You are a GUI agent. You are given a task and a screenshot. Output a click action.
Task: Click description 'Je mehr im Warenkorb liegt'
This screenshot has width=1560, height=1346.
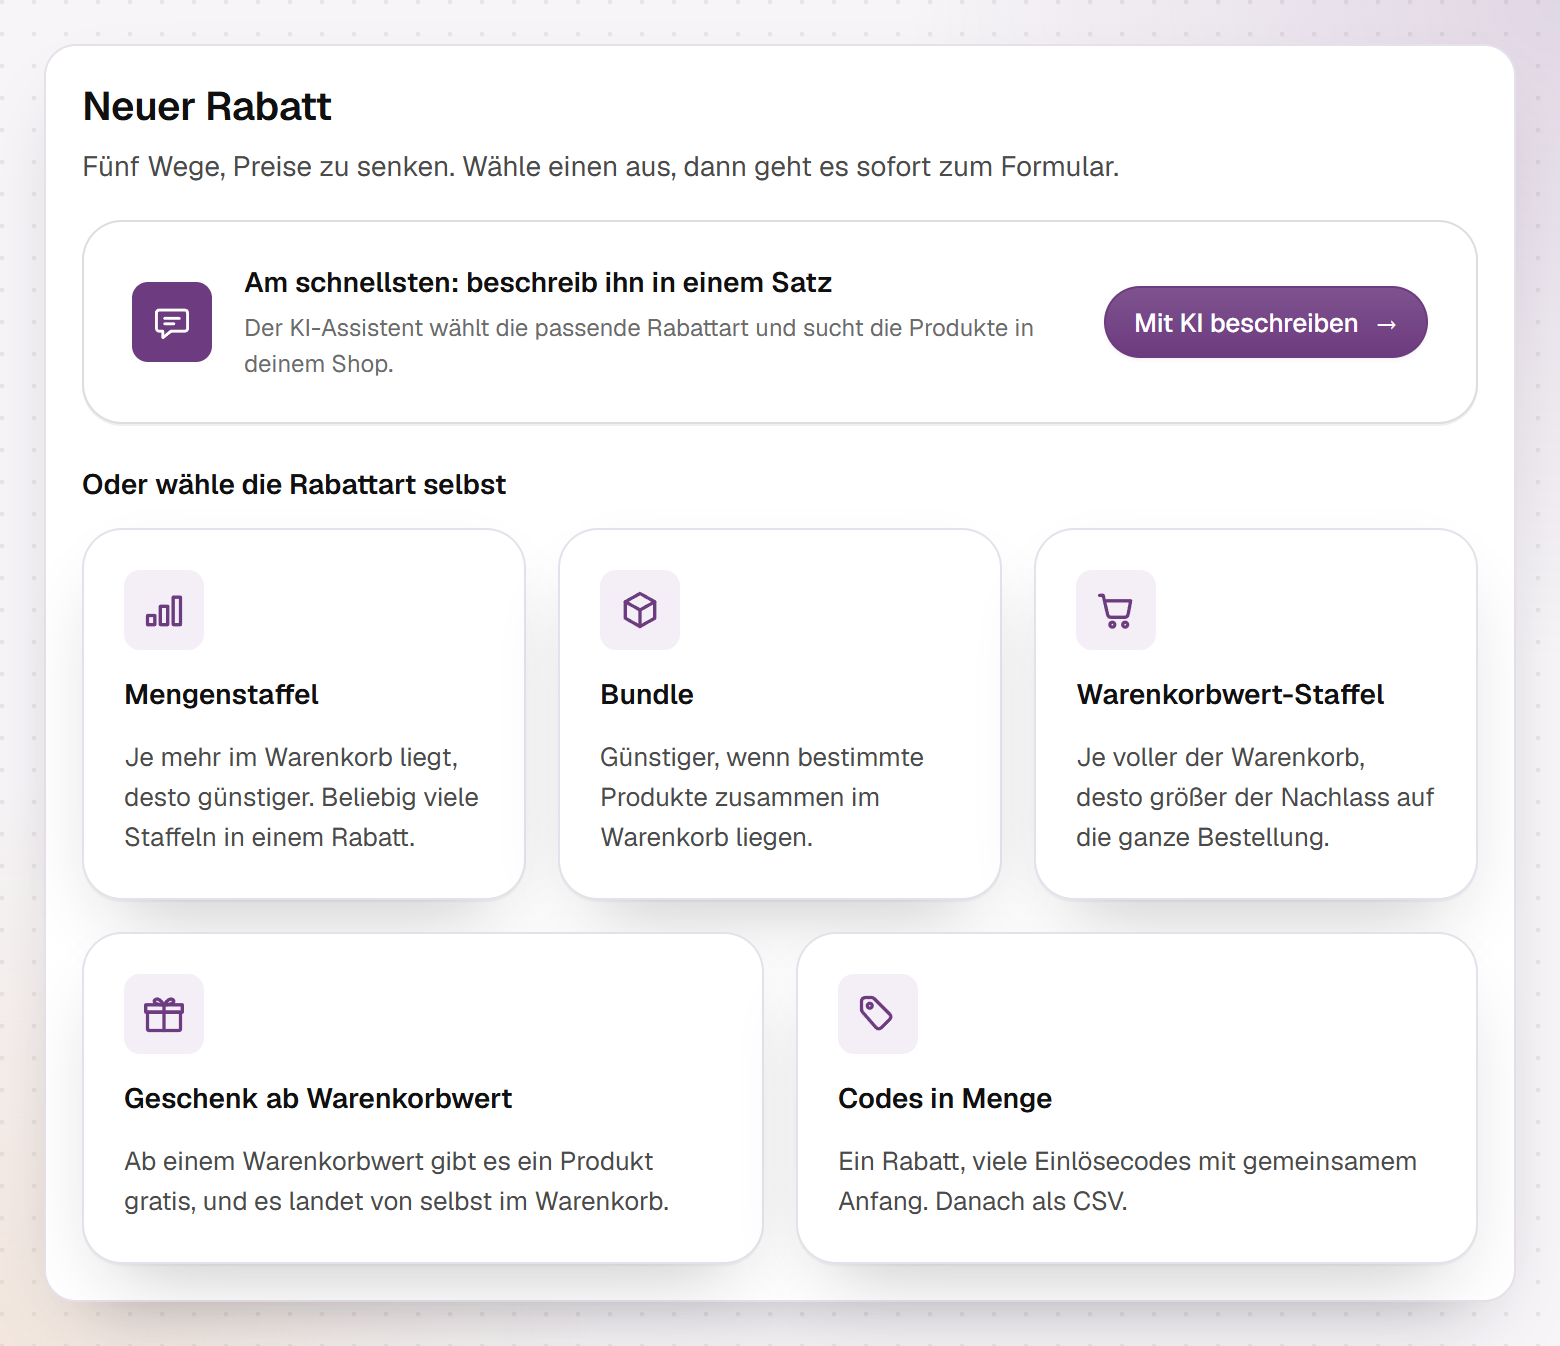tap(302, 797)
